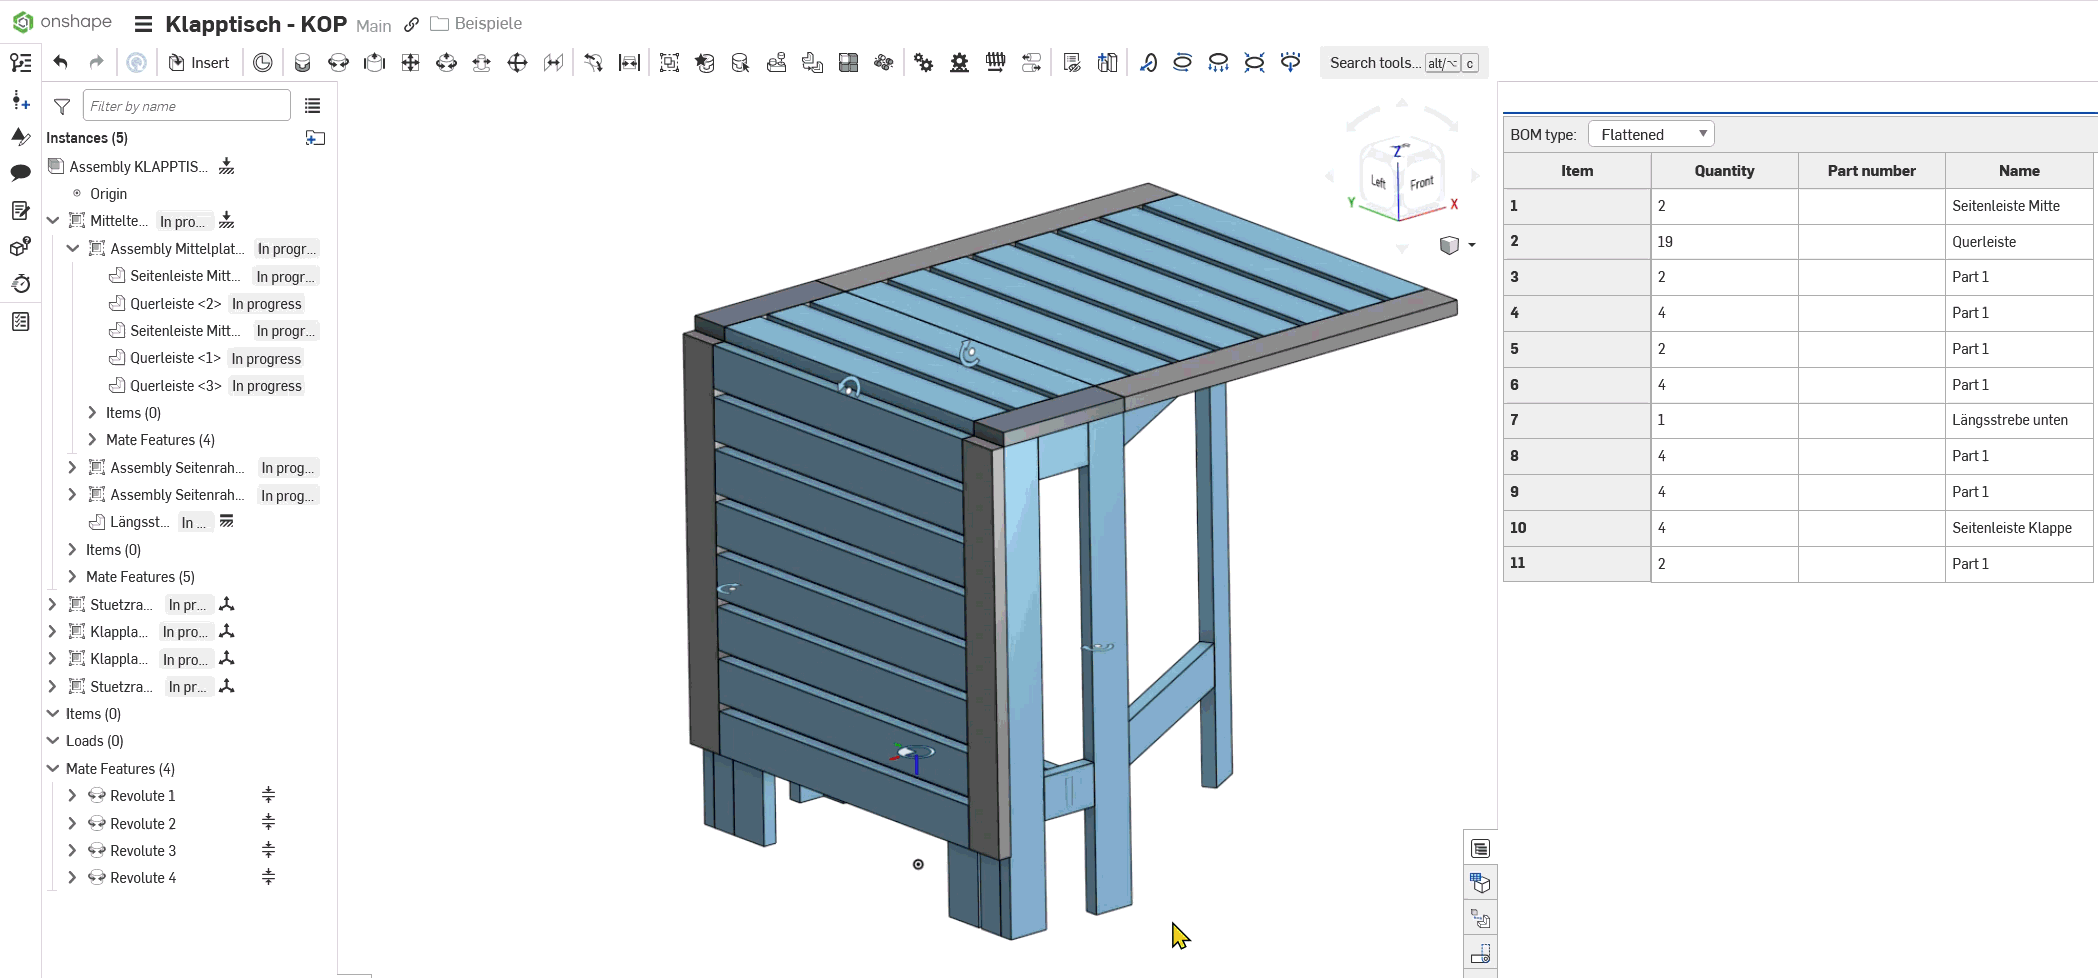Toggle suppress icon next to Revolute 1
This screenshot has width=2098, height=978.
[268, 796]
